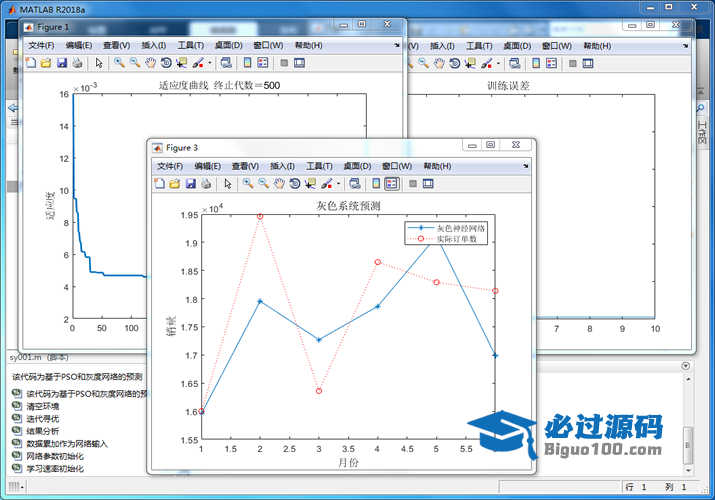
Task: Select Rotate 3D tool in Figure 3
Action: 295,184
